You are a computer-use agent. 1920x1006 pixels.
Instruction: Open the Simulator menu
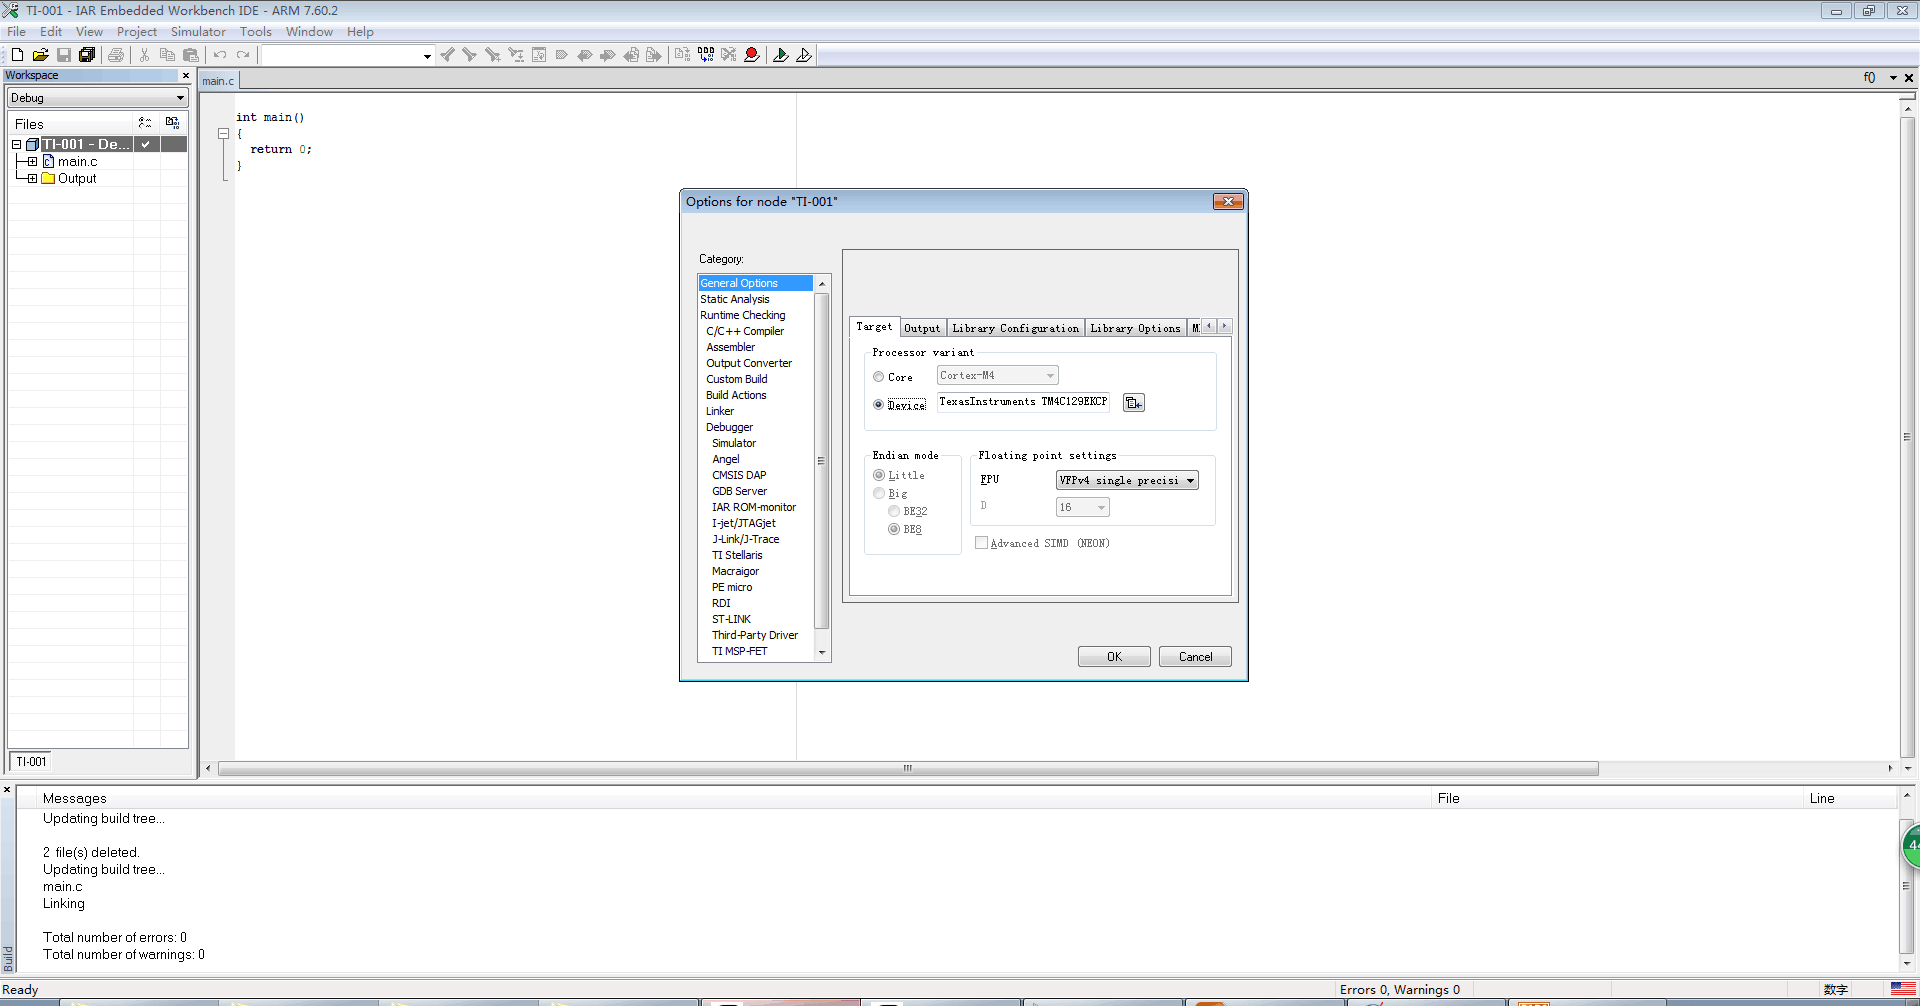198,32
